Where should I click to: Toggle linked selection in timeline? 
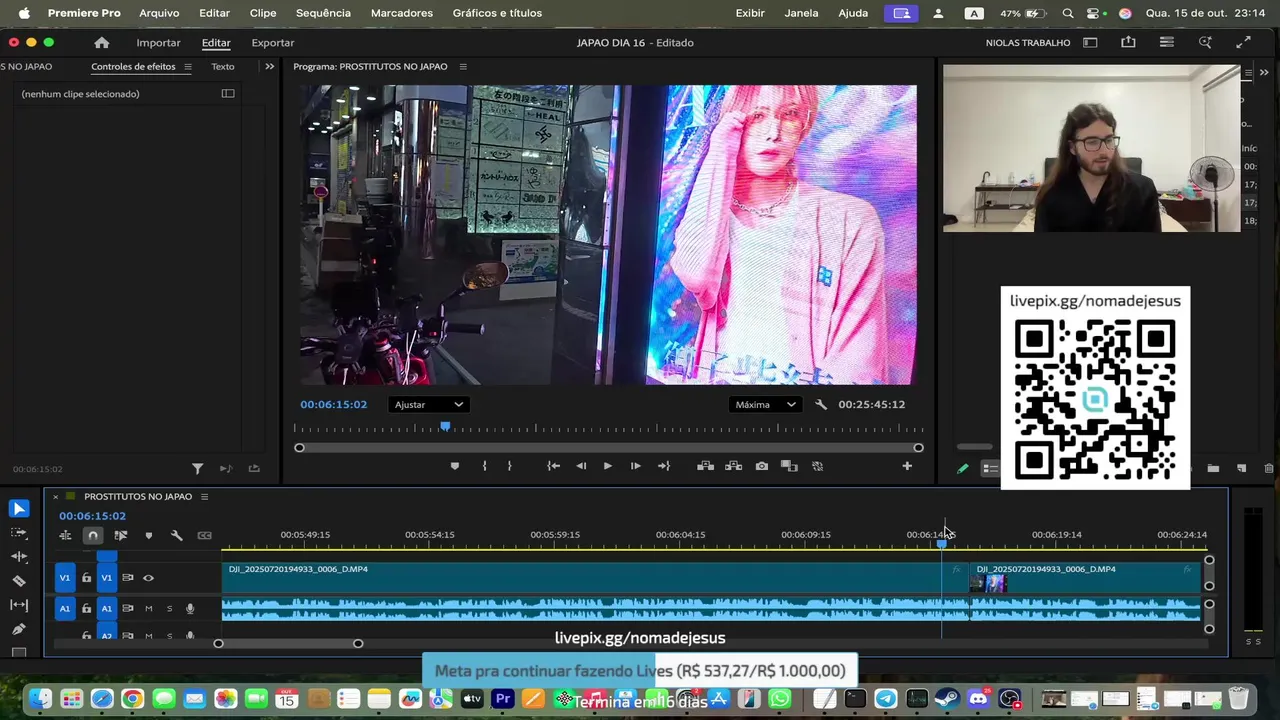pos(121,535)
